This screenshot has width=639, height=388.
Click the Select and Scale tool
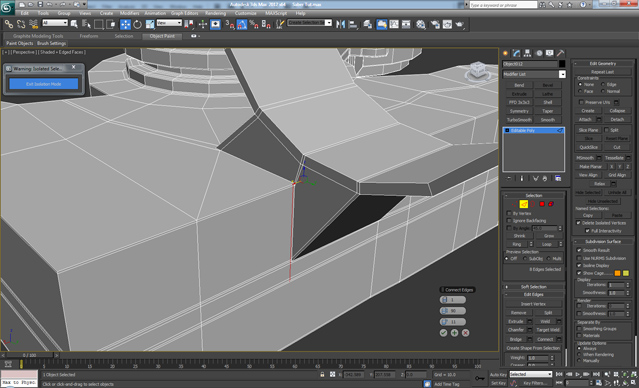coord(150,24)
